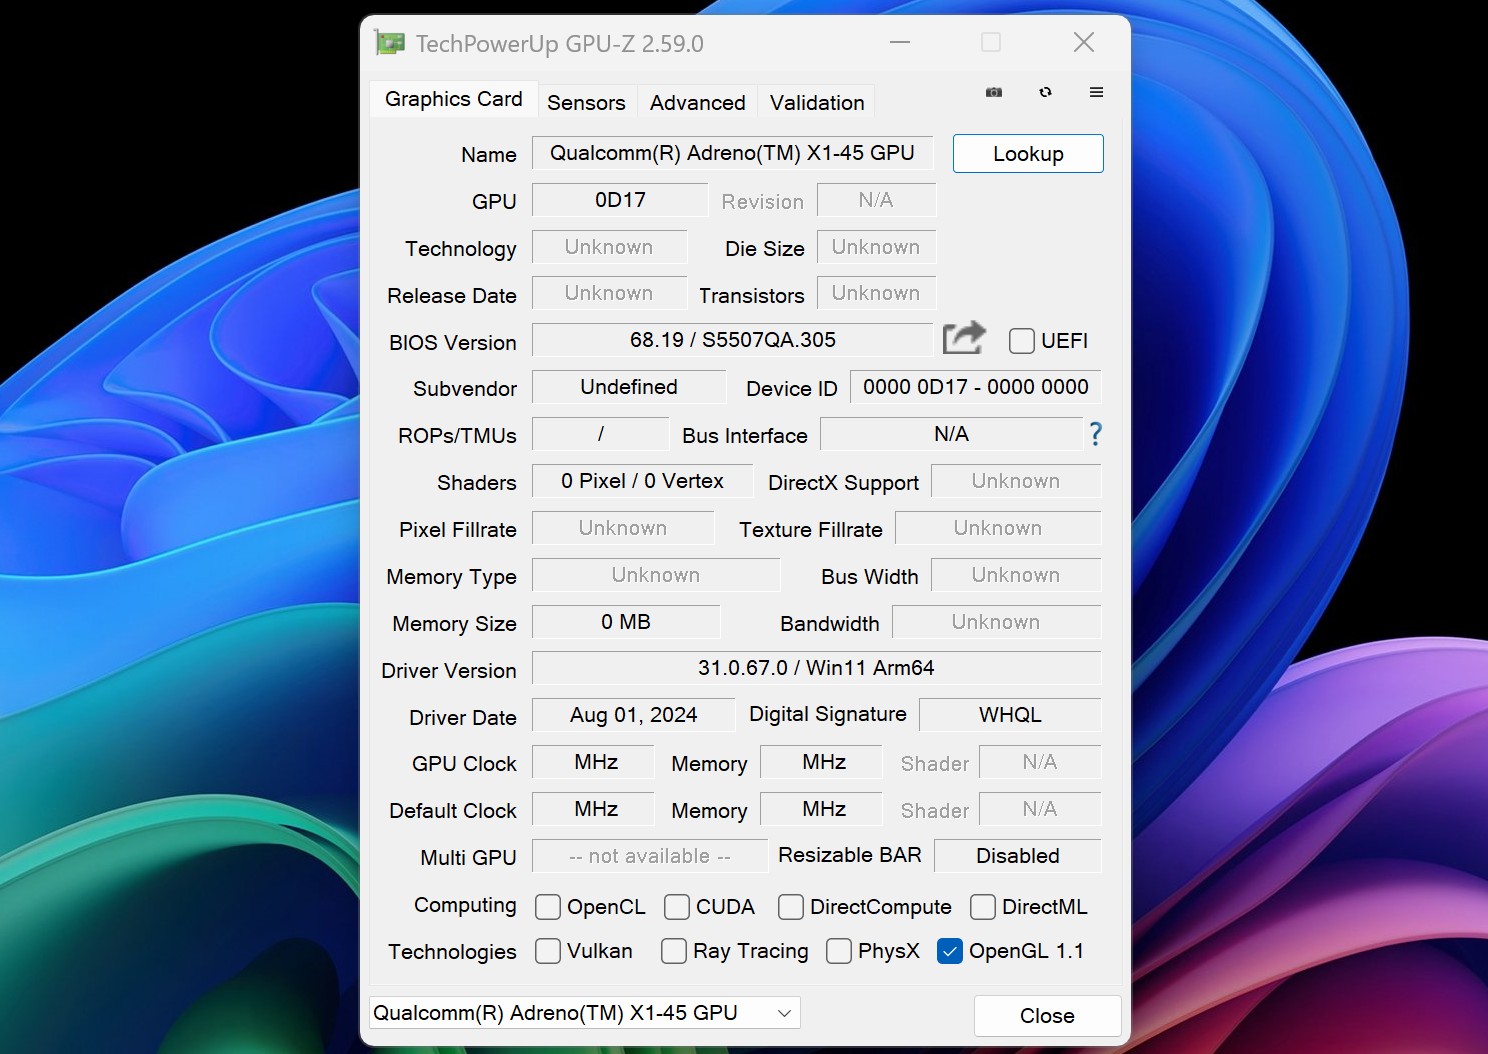Click the Shader N/A field in Default Clock row
The width and height of the screenshot is (1488, 1054).
point(1040,809)
